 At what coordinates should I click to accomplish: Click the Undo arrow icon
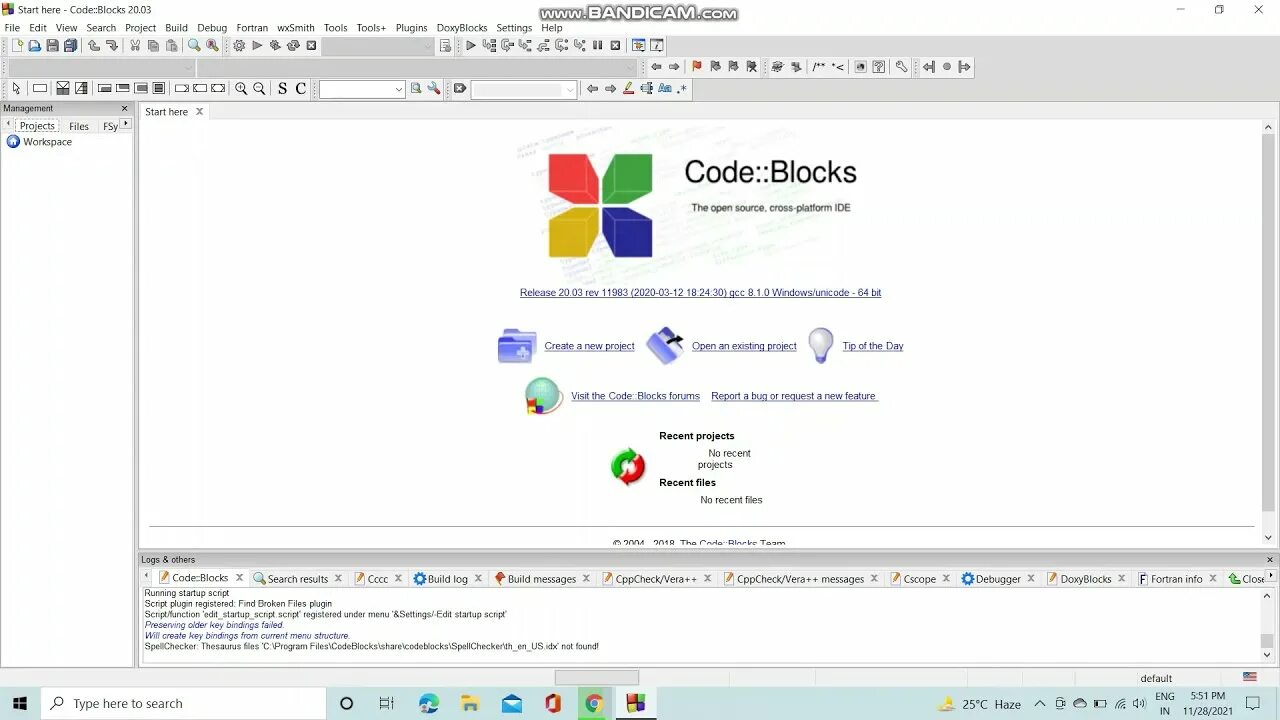pos(93,45)
